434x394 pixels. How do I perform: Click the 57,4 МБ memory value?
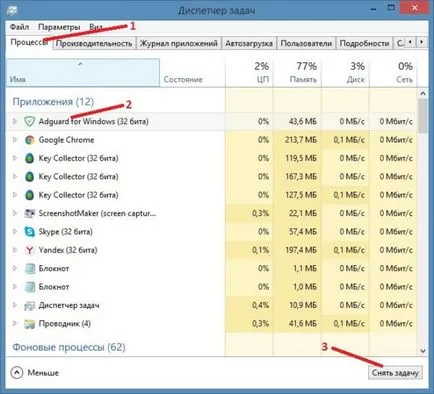pyautogui.click(x=303, y=232)
